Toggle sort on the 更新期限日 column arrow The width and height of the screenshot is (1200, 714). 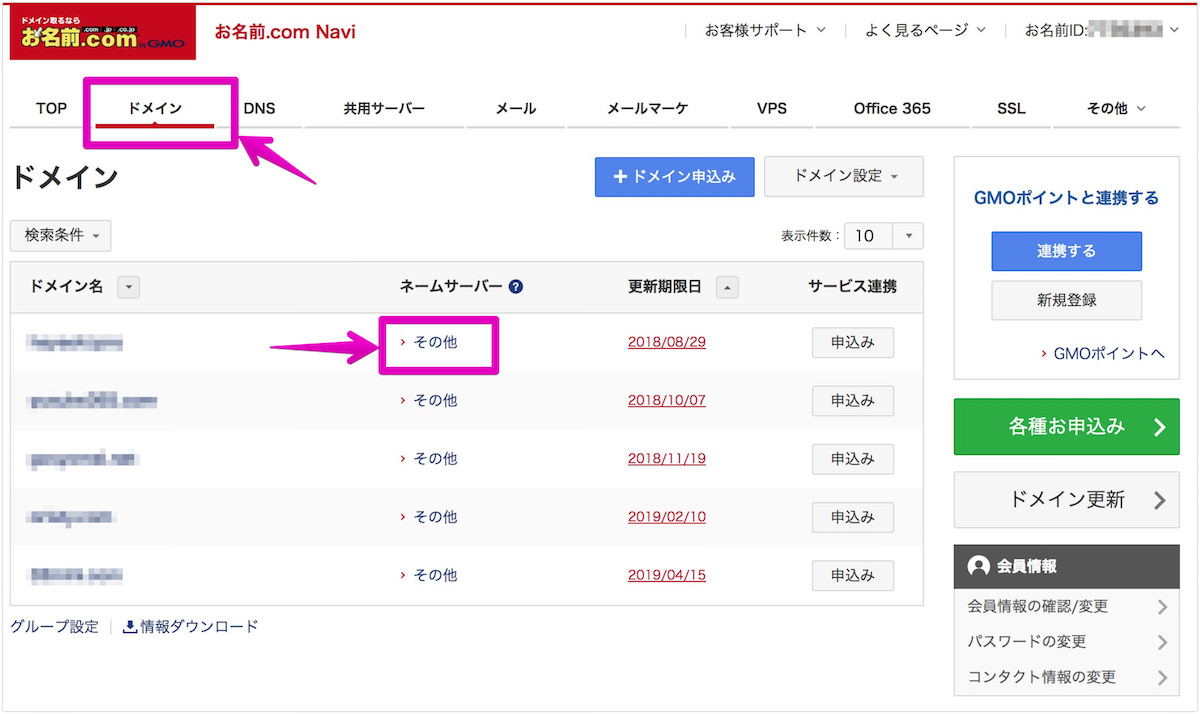[727, 287]
